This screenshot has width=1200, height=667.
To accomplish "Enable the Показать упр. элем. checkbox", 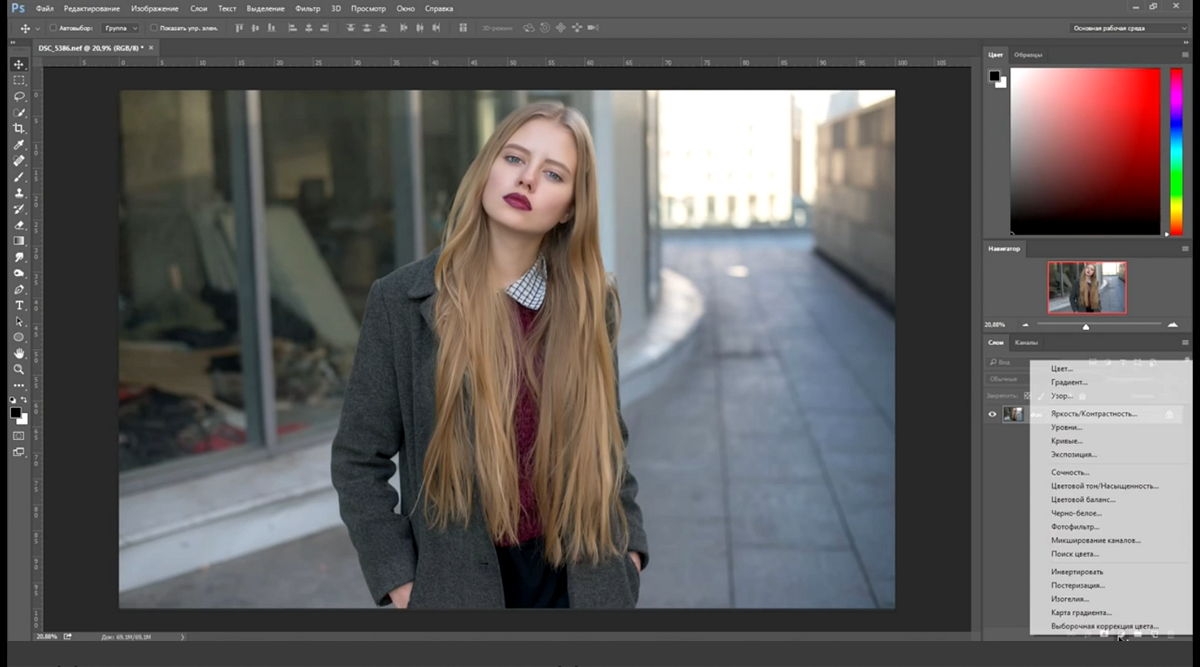I will [154, 28].
